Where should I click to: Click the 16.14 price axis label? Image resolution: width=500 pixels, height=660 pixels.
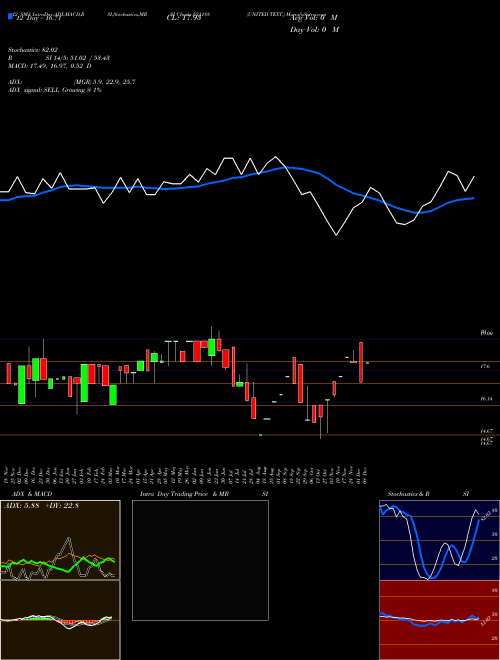click(486, 398)
